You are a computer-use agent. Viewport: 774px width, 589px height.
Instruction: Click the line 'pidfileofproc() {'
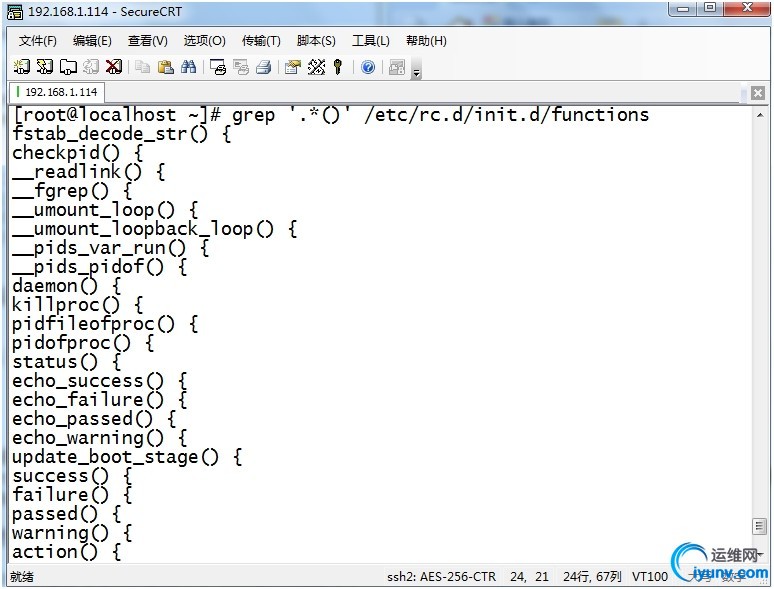(x=105, y=324)
